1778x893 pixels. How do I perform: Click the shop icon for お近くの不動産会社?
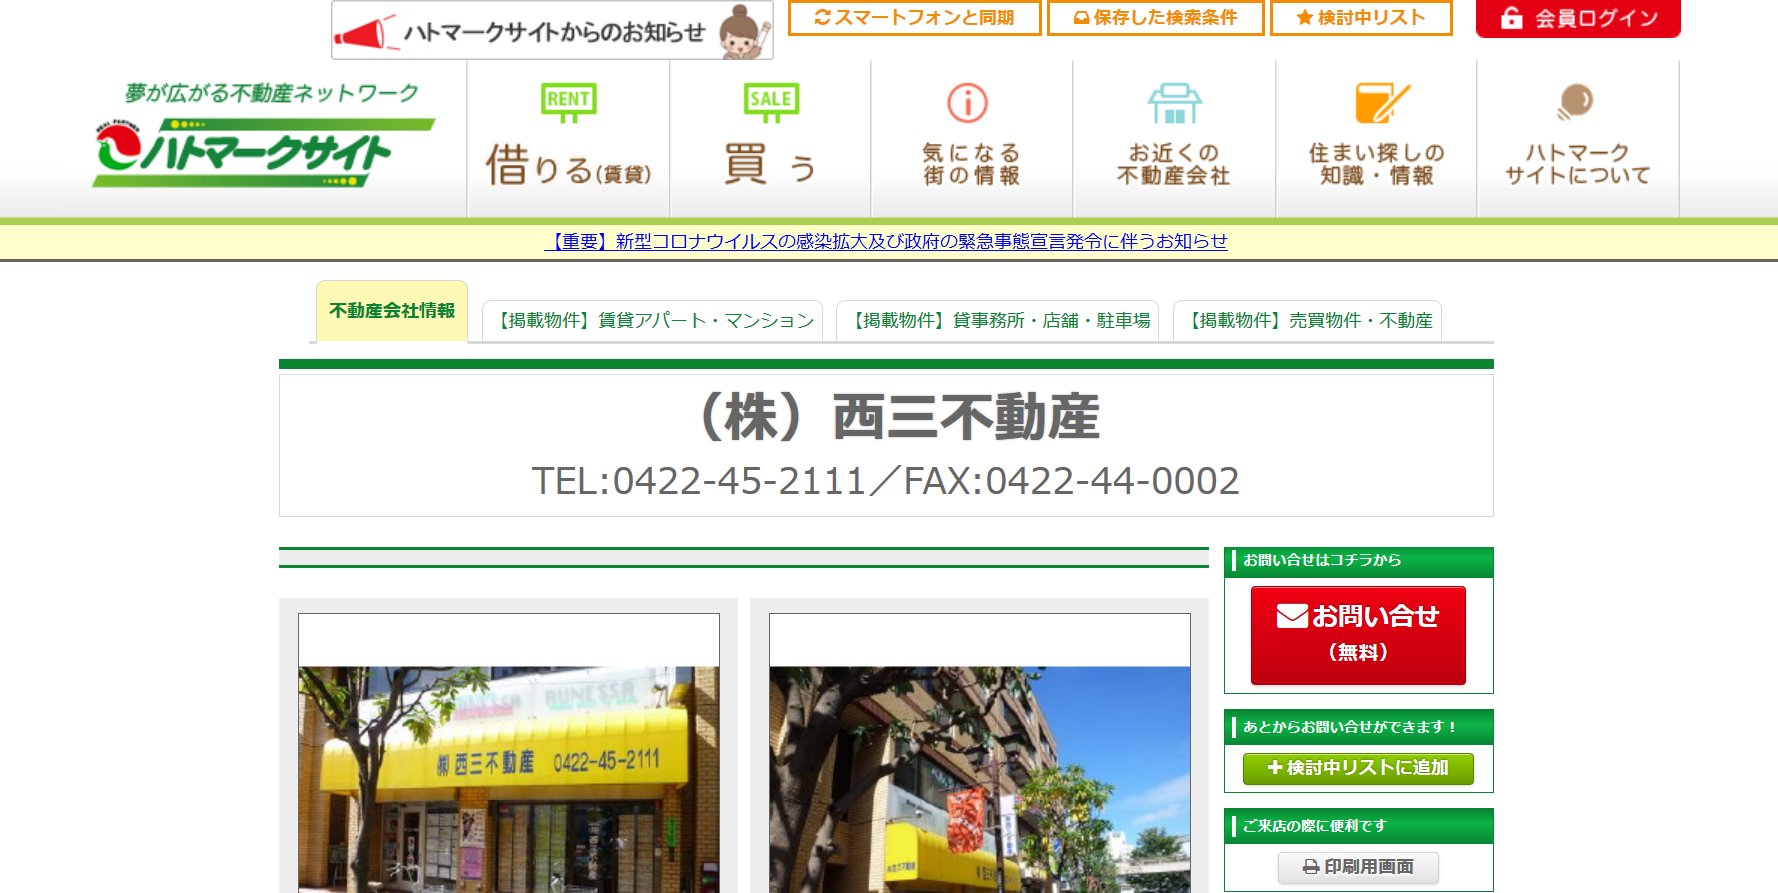coord(1175,103)
